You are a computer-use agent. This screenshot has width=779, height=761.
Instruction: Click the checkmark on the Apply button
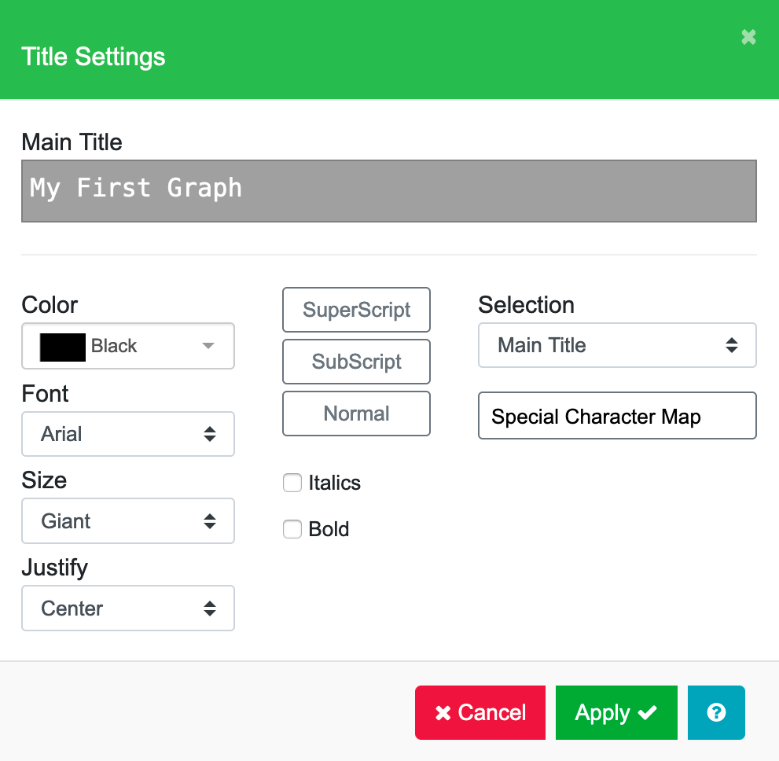point(647,713)
